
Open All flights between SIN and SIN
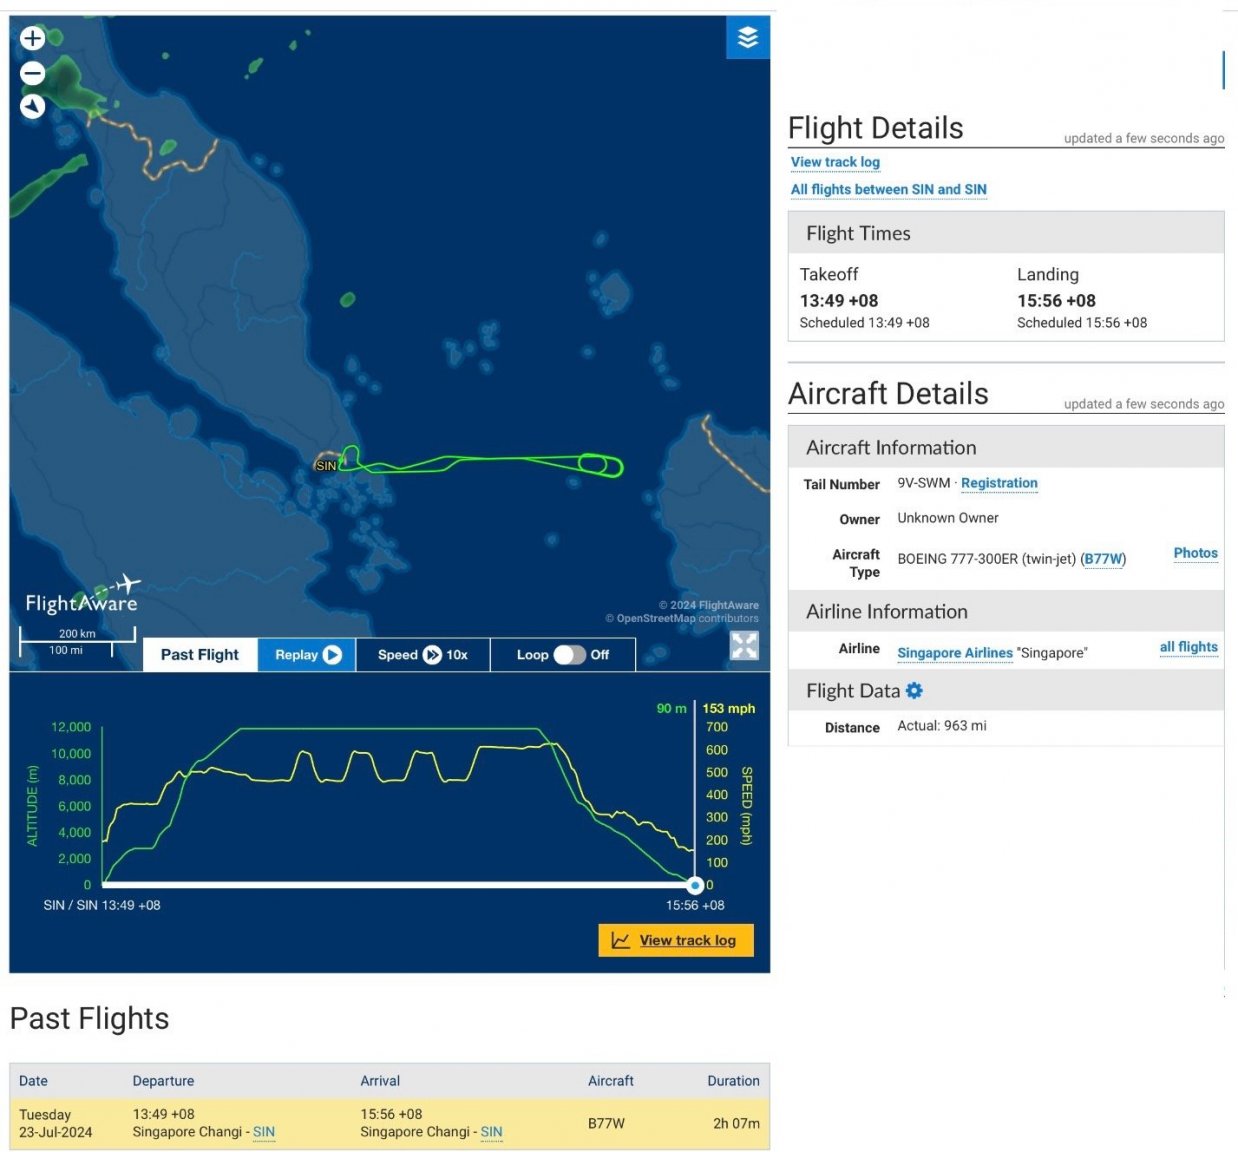888,190
